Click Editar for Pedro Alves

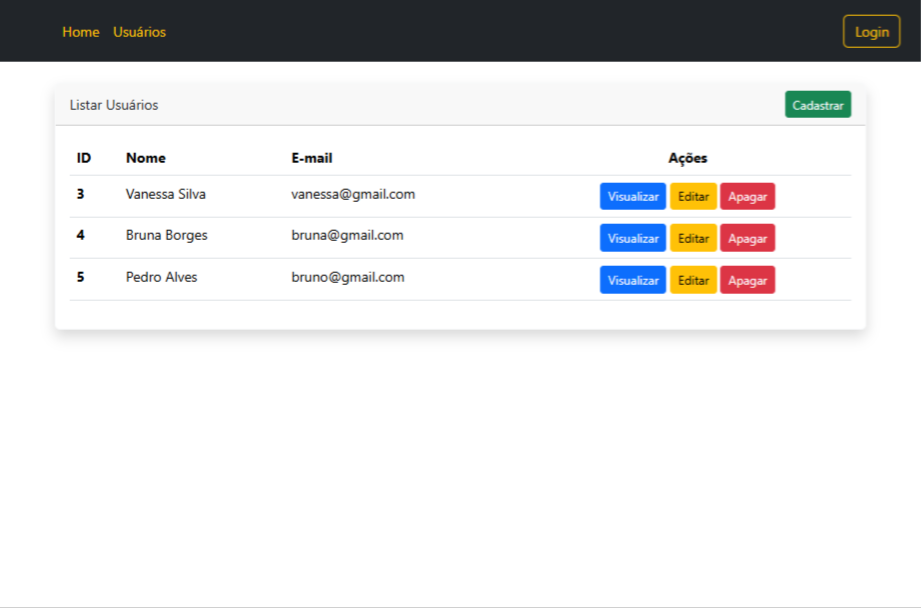pos(693,281)
